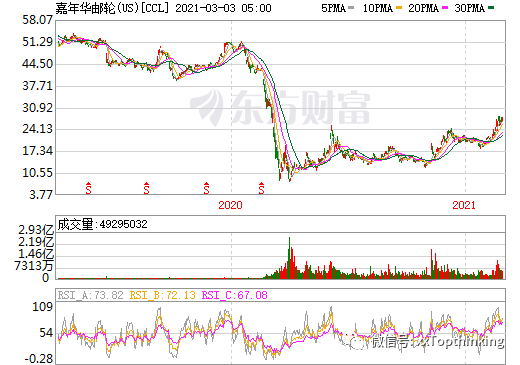This screenshot has height=365, width=520.
Task: Click the 58.07 price axis value
Action: (x=37, y=20)
